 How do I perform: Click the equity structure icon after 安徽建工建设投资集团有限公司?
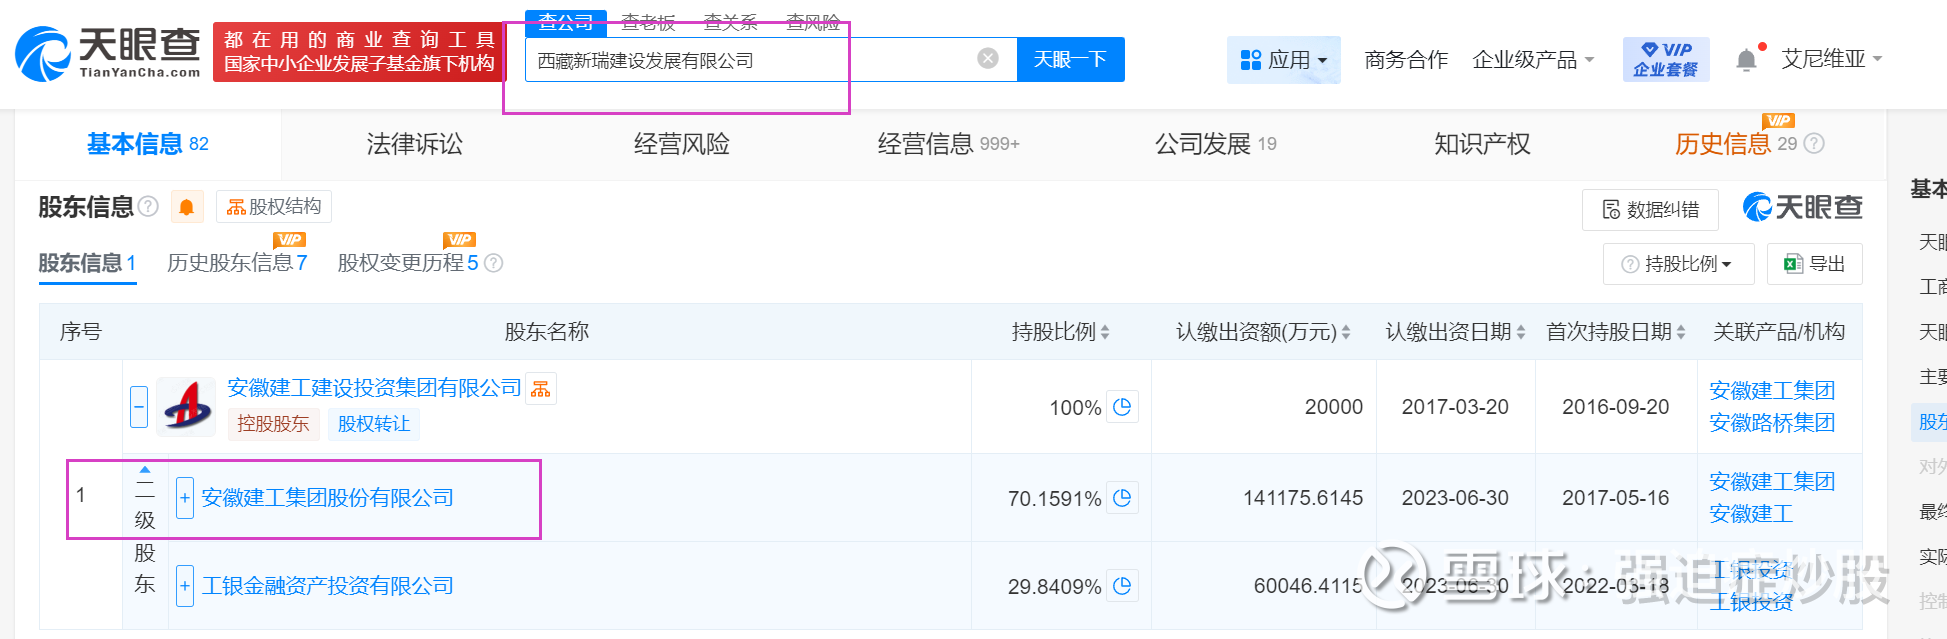coord(541,388)
